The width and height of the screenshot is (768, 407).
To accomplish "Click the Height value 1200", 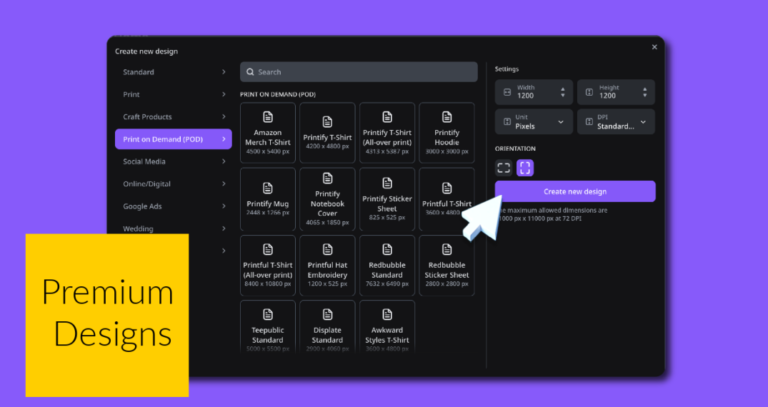I will click(x=607, y=96).
